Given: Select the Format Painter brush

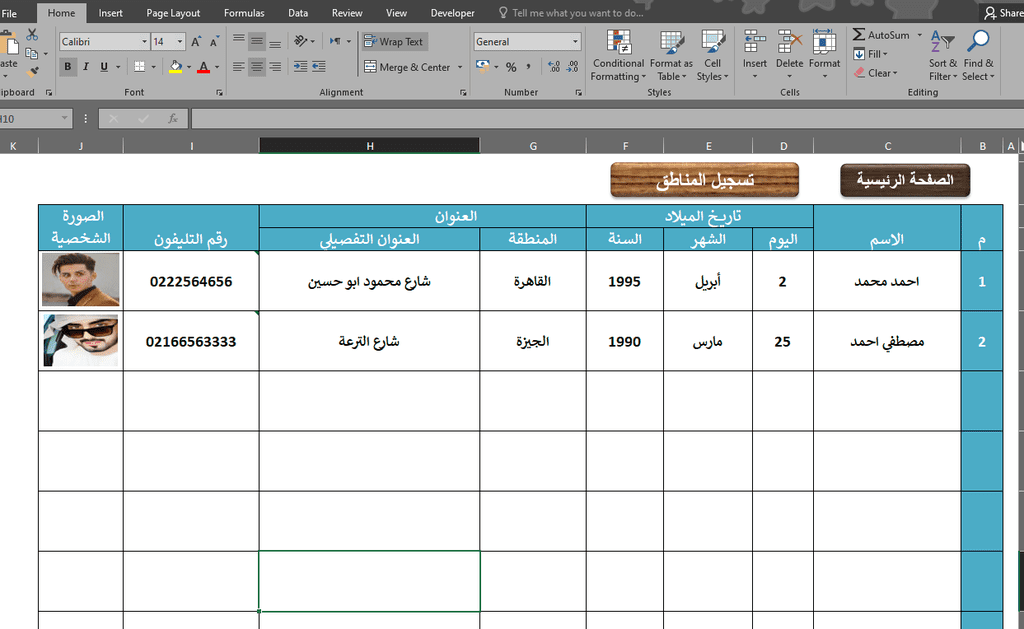Looking at the screenshot, I should (x=33, y=72).
